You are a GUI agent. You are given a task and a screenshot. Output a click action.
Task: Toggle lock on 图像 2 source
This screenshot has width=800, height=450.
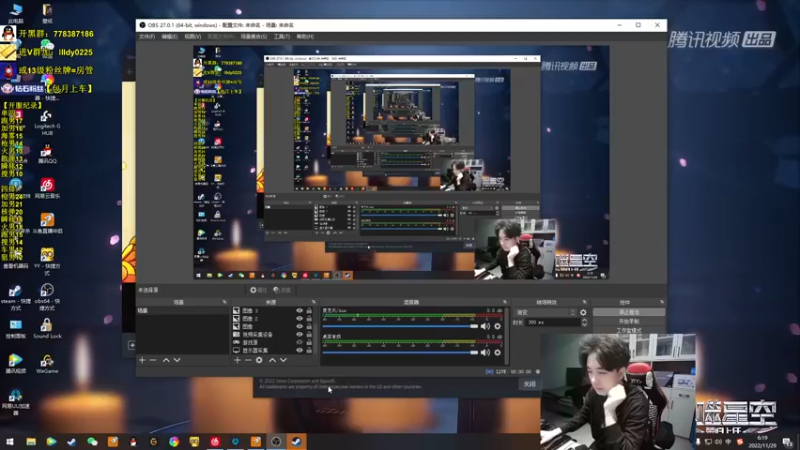pos(309,318)
